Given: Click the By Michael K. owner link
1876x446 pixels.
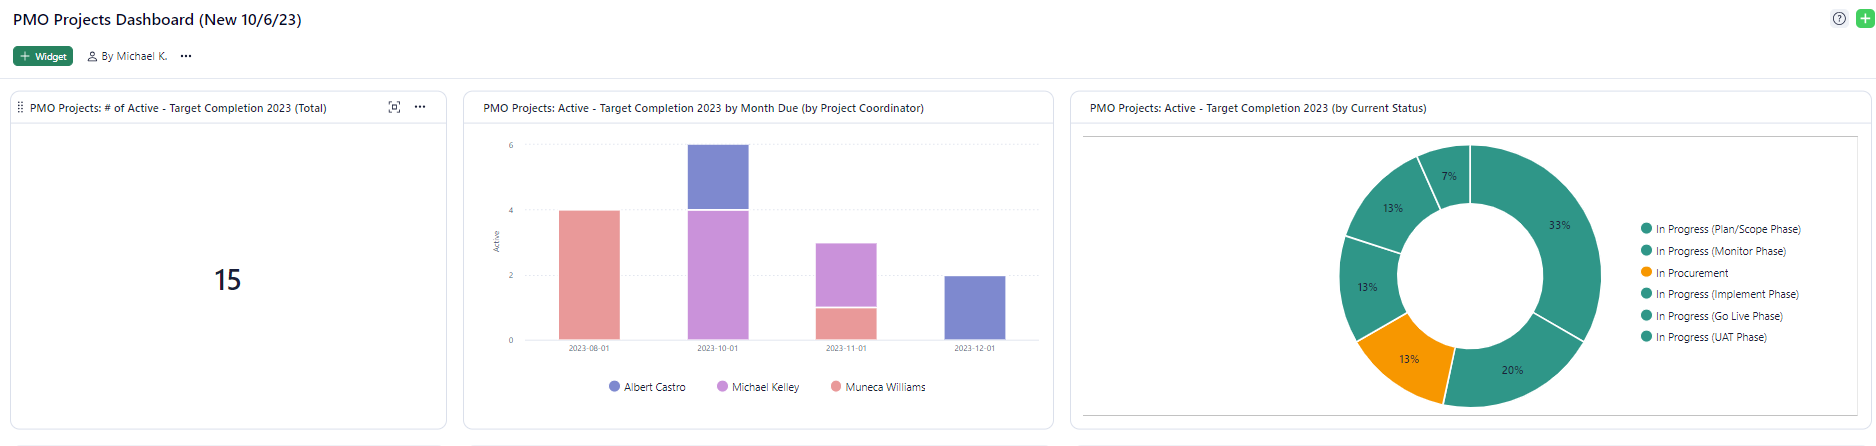Looking at the screenshot, I should pos(127,57).
